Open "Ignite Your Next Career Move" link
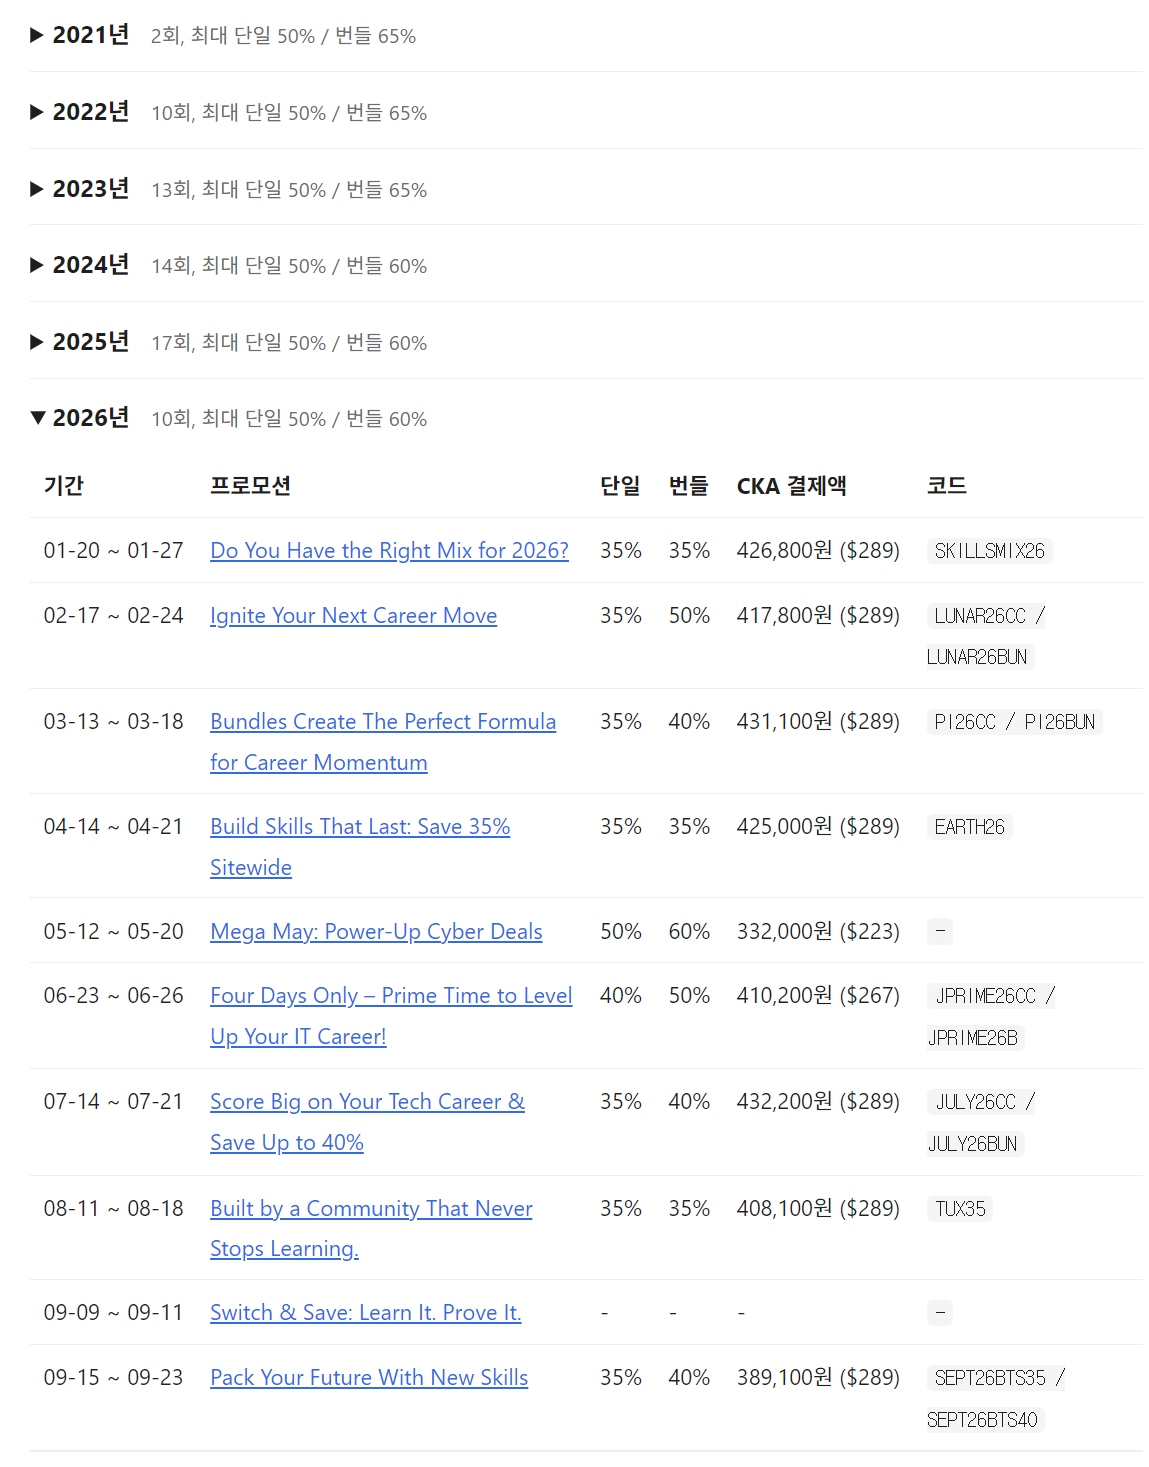 click(x=353, y=615)
